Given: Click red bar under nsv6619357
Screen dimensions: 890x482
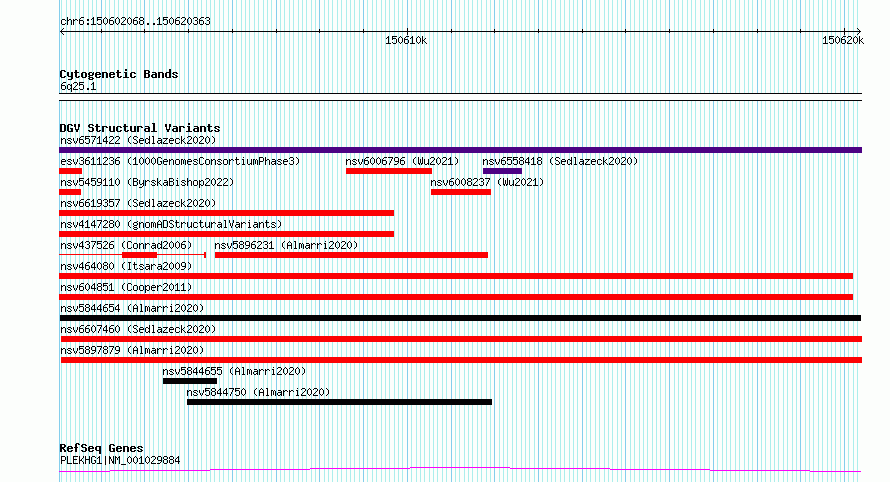Looking at the screenshot, I should (226, 213).
